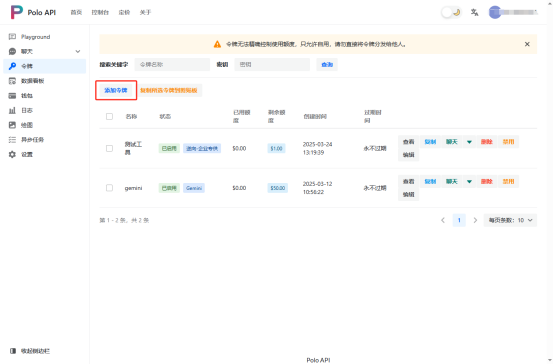Click 编辑 for the 测试工具 token
554x364 pixels.
[408, 155]
